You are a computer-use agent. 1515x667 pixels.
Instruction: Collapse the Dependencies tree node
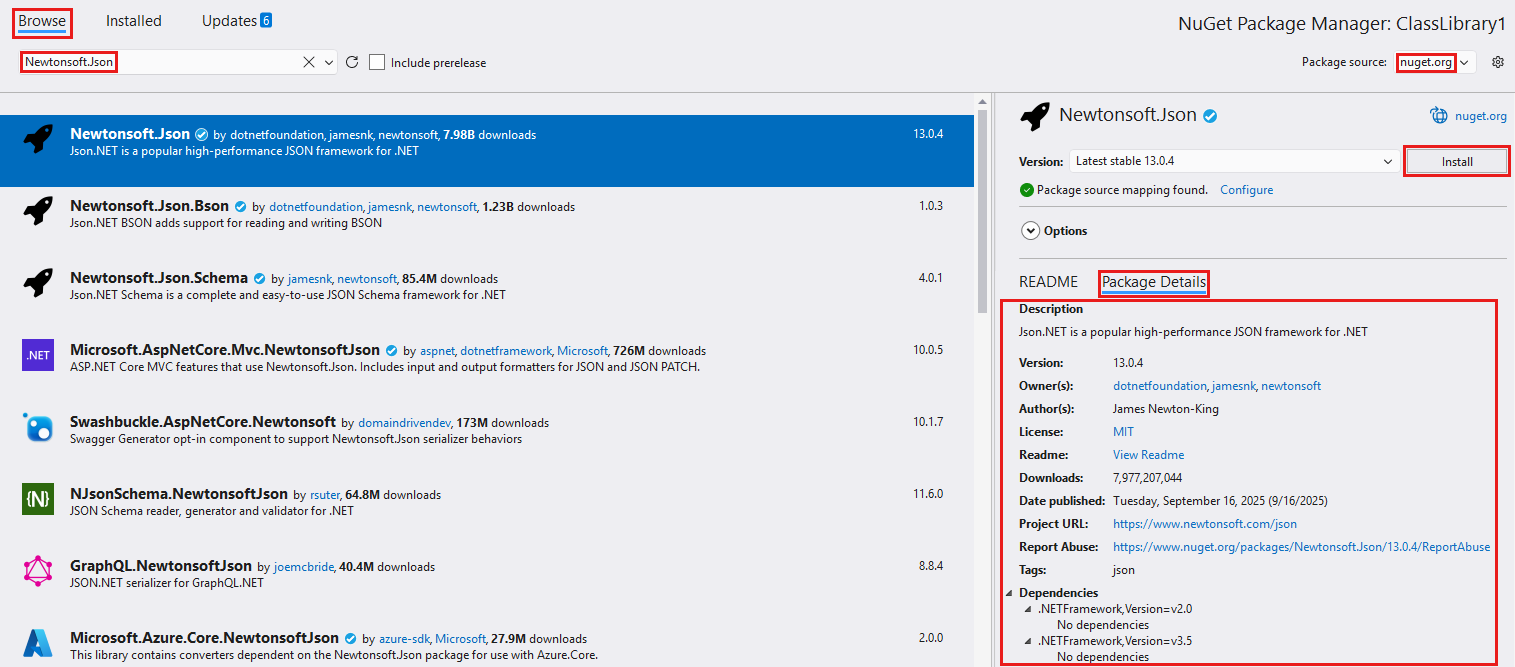pos(1009,594)
